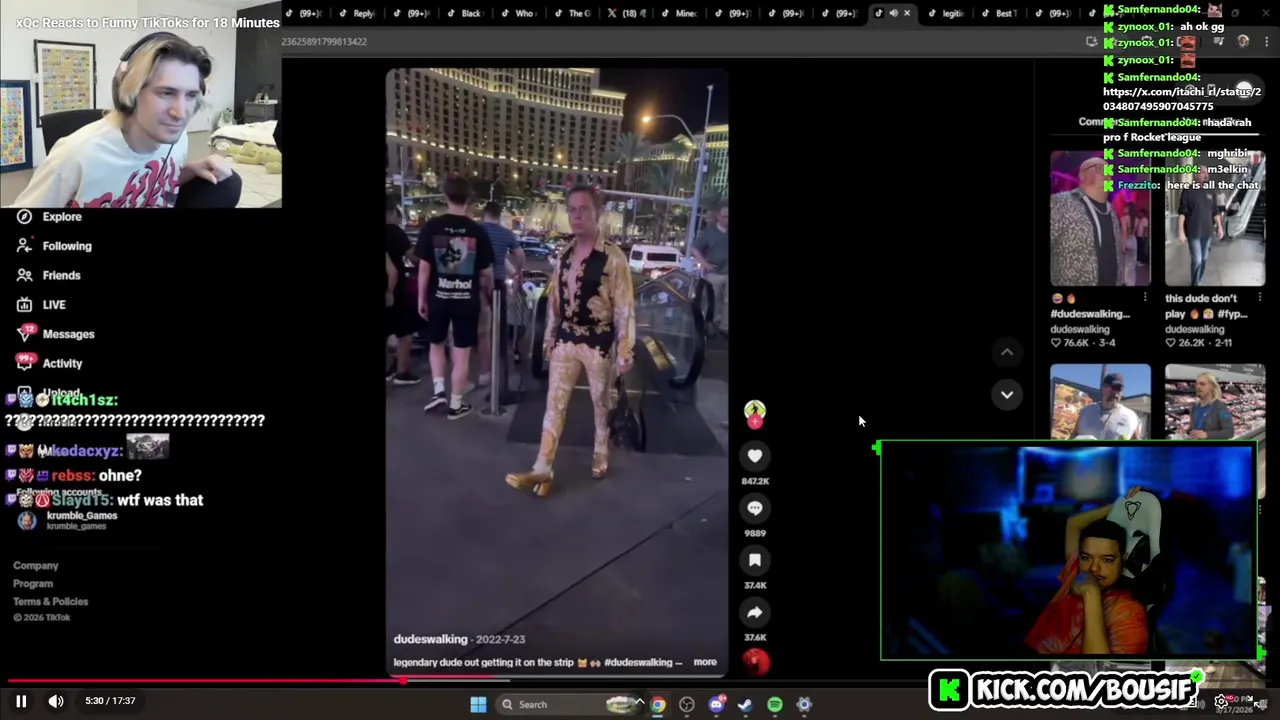Click the TikTok video in the center

coord(557,372)
